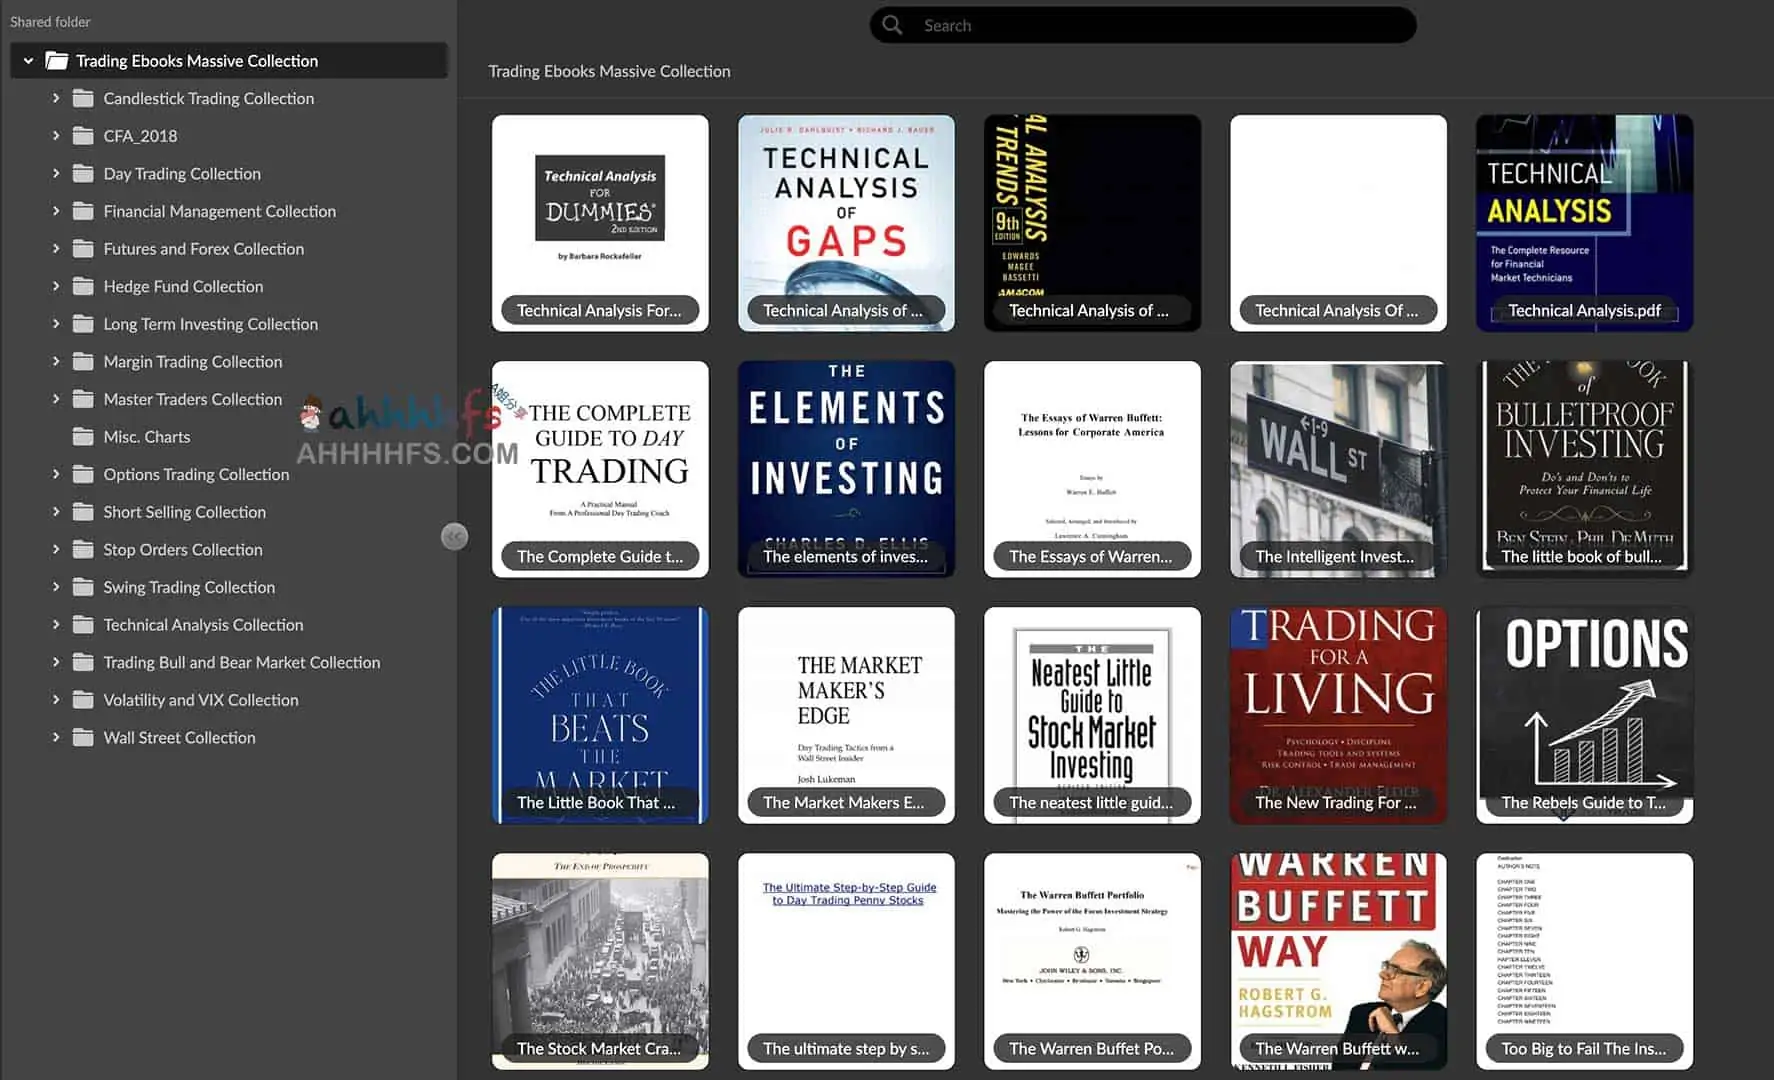Open The Rebels Guide options book thumbnail
1774x1080 pixels.
[x=1584, y=715]
